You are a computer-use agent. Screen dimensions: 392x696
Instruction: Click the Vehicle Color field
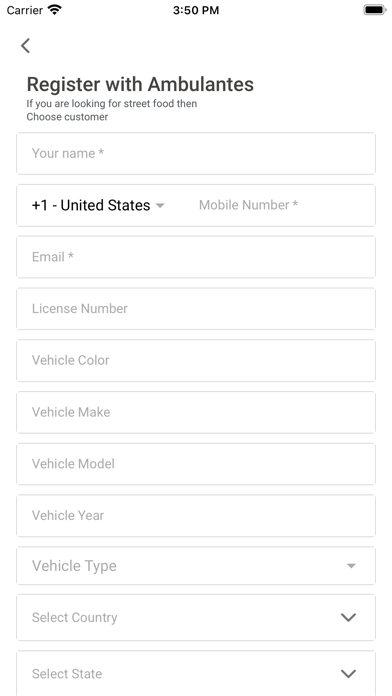[x=196, y=360]
